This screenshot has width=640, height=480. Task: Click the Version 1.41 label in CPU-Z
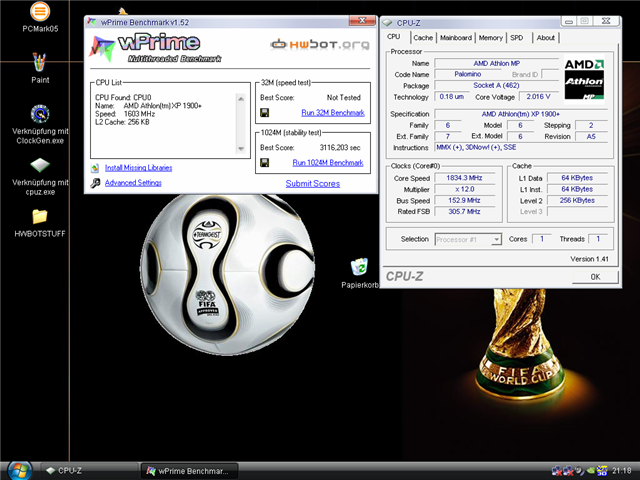(589, 259)
